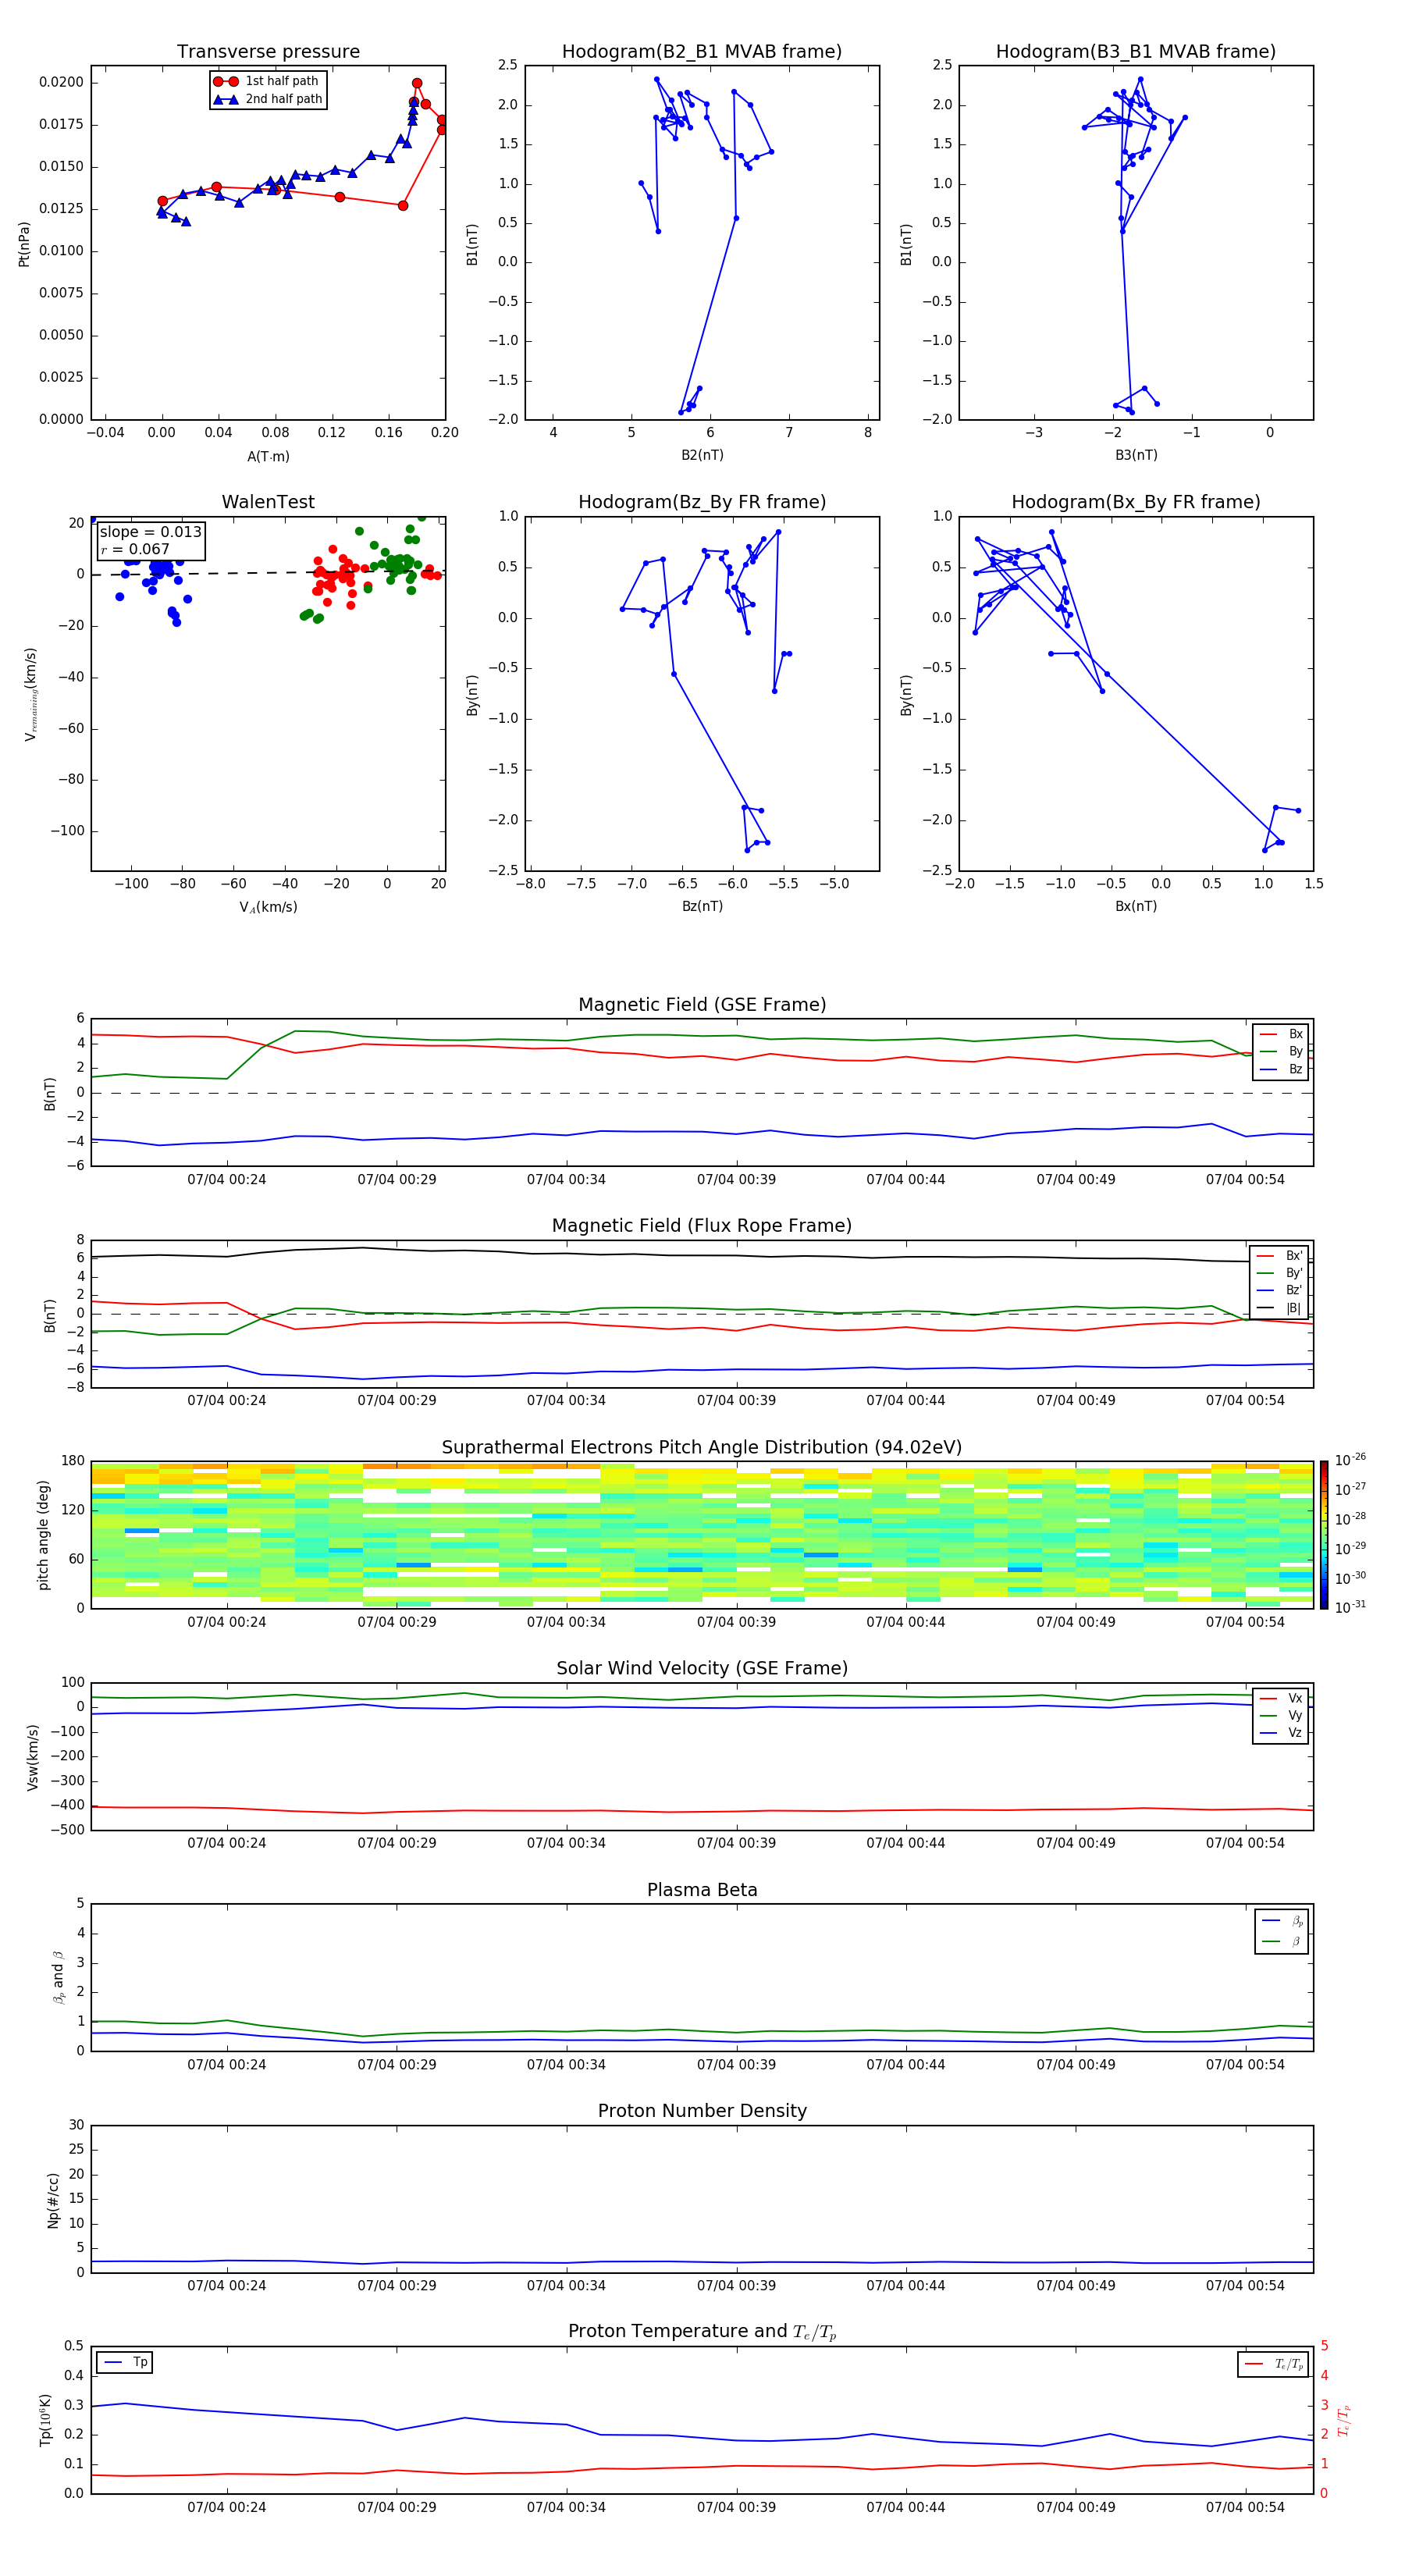Click the 'Vsw(km/s)' y-axis label
Screen dimensions: 1405x2576
pos(32,1757)
